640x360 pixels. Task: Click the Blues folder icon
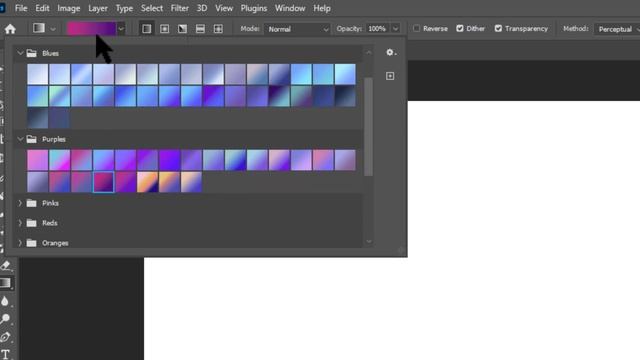(x=31, y=53)
